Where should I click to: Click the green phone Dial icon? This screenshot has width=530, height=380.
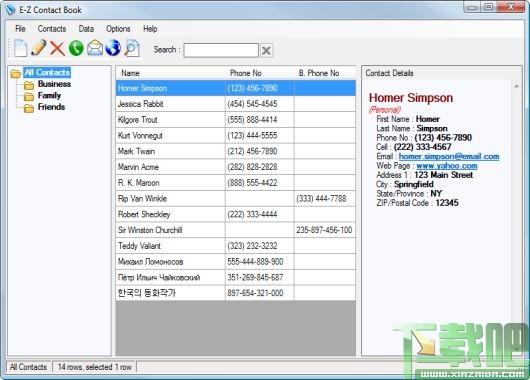coord(76,48)
